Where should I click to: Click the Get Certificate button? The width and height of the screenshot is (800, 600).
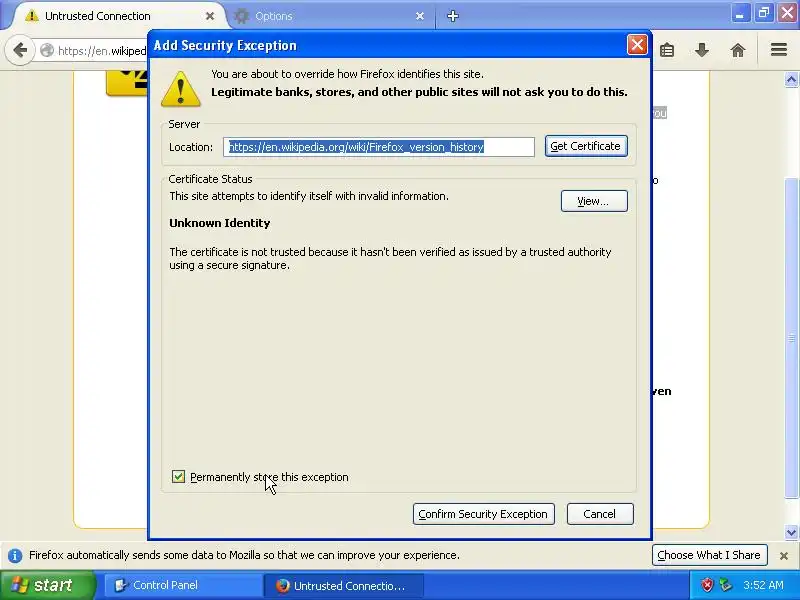[x=586, y=146]
